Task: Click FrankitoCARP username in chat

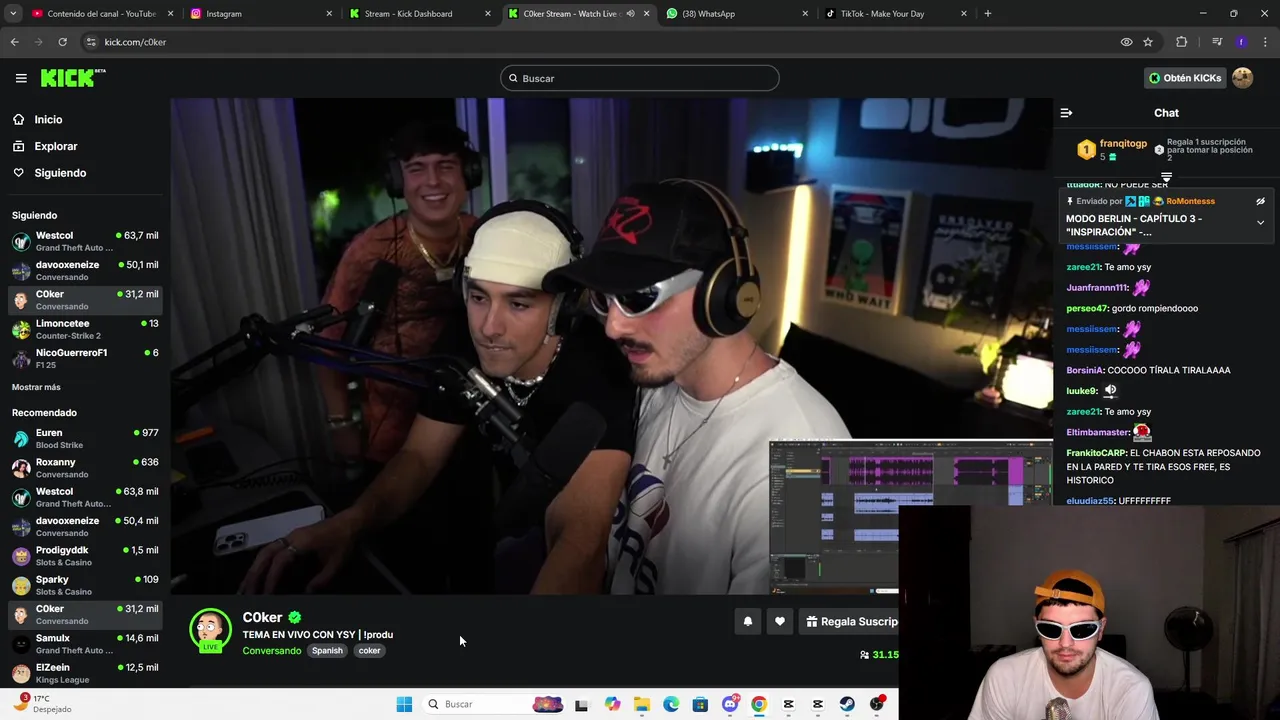Action: pos(1096,453)
